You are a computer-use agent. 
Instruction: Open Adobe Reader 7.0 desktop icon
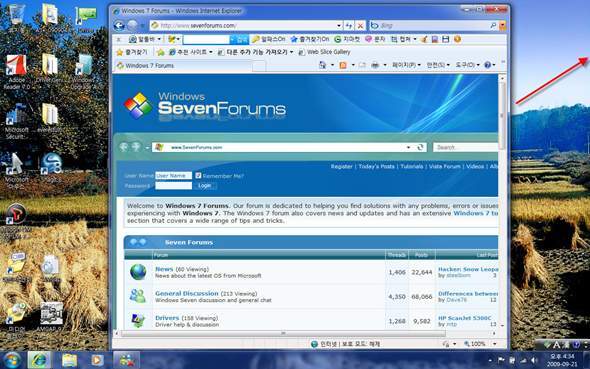(17, 72)
